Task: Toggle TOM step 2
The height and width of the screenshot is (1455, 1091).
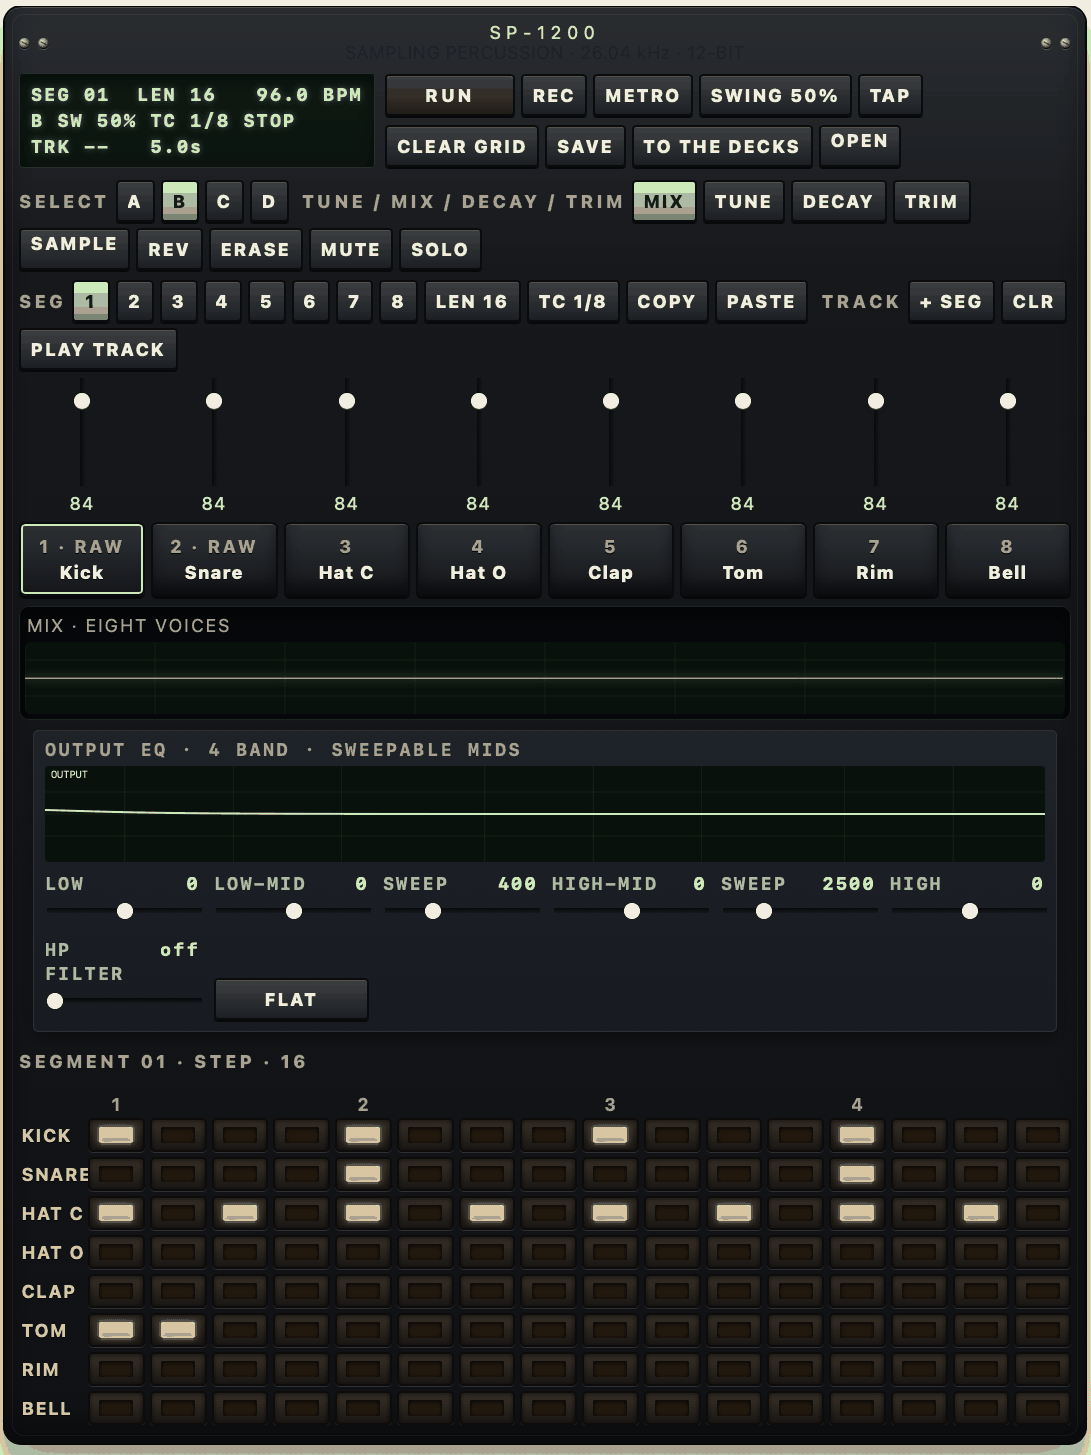Action: (178, 1330)
